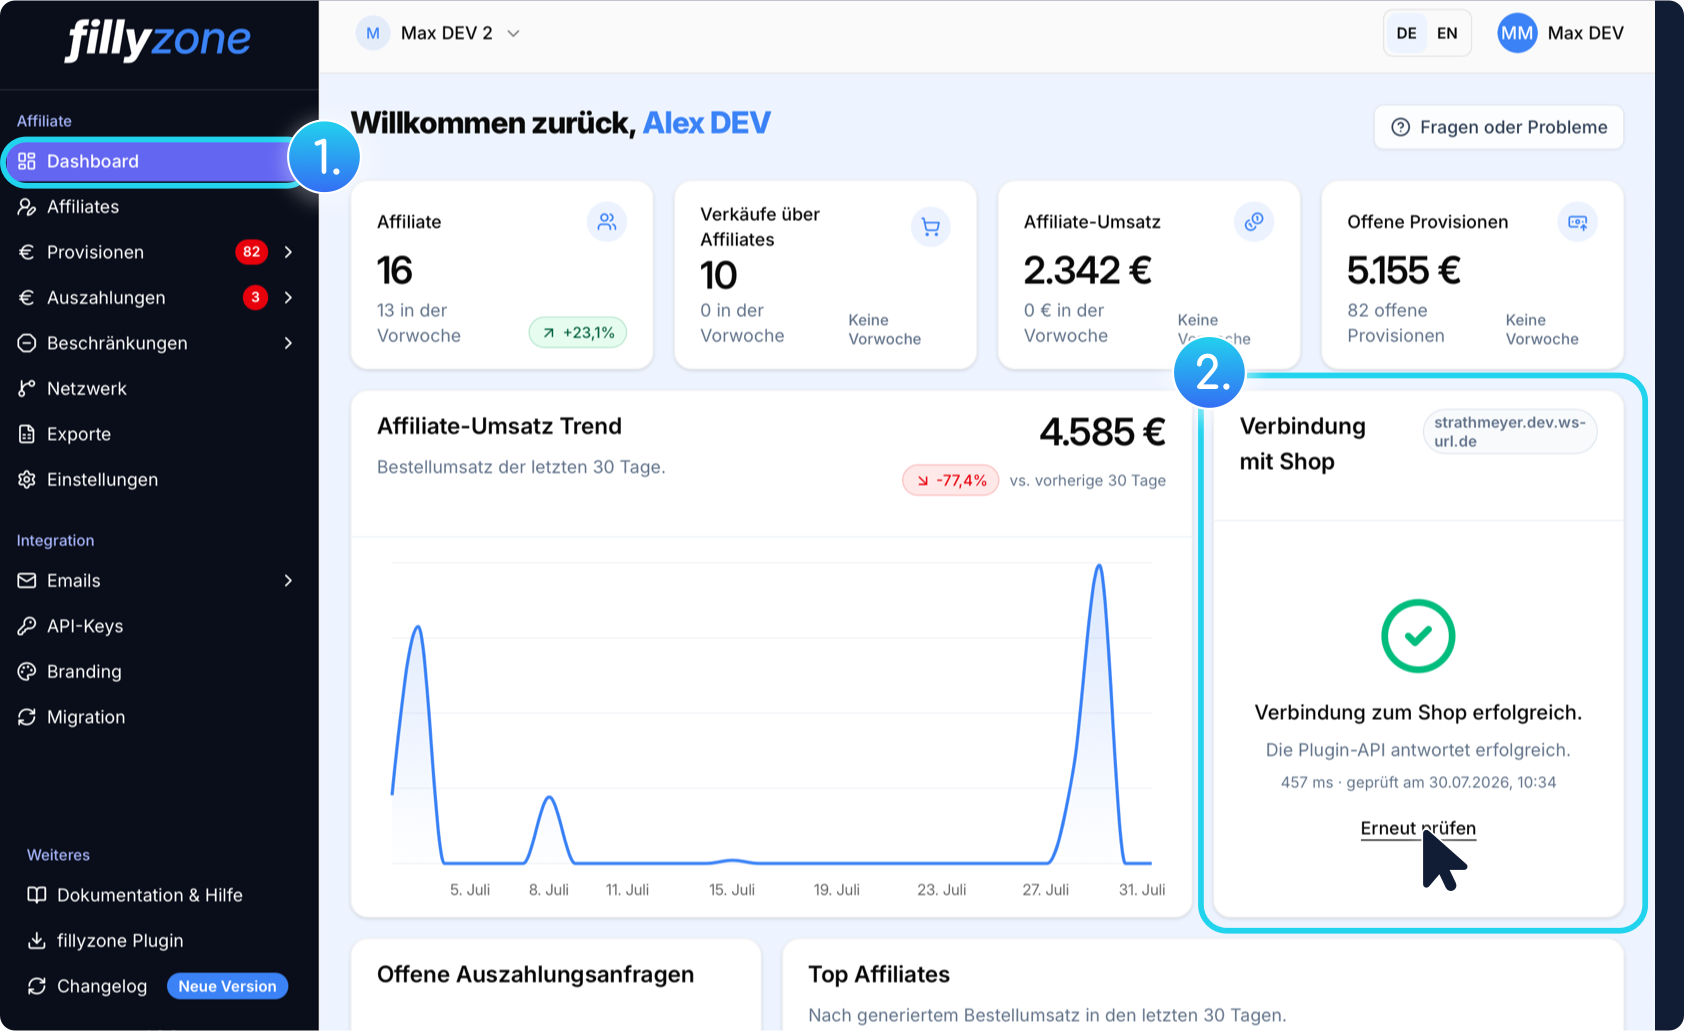
Task: Click the 2.342 € affiliate revenue value
Action: [1088, 270]
